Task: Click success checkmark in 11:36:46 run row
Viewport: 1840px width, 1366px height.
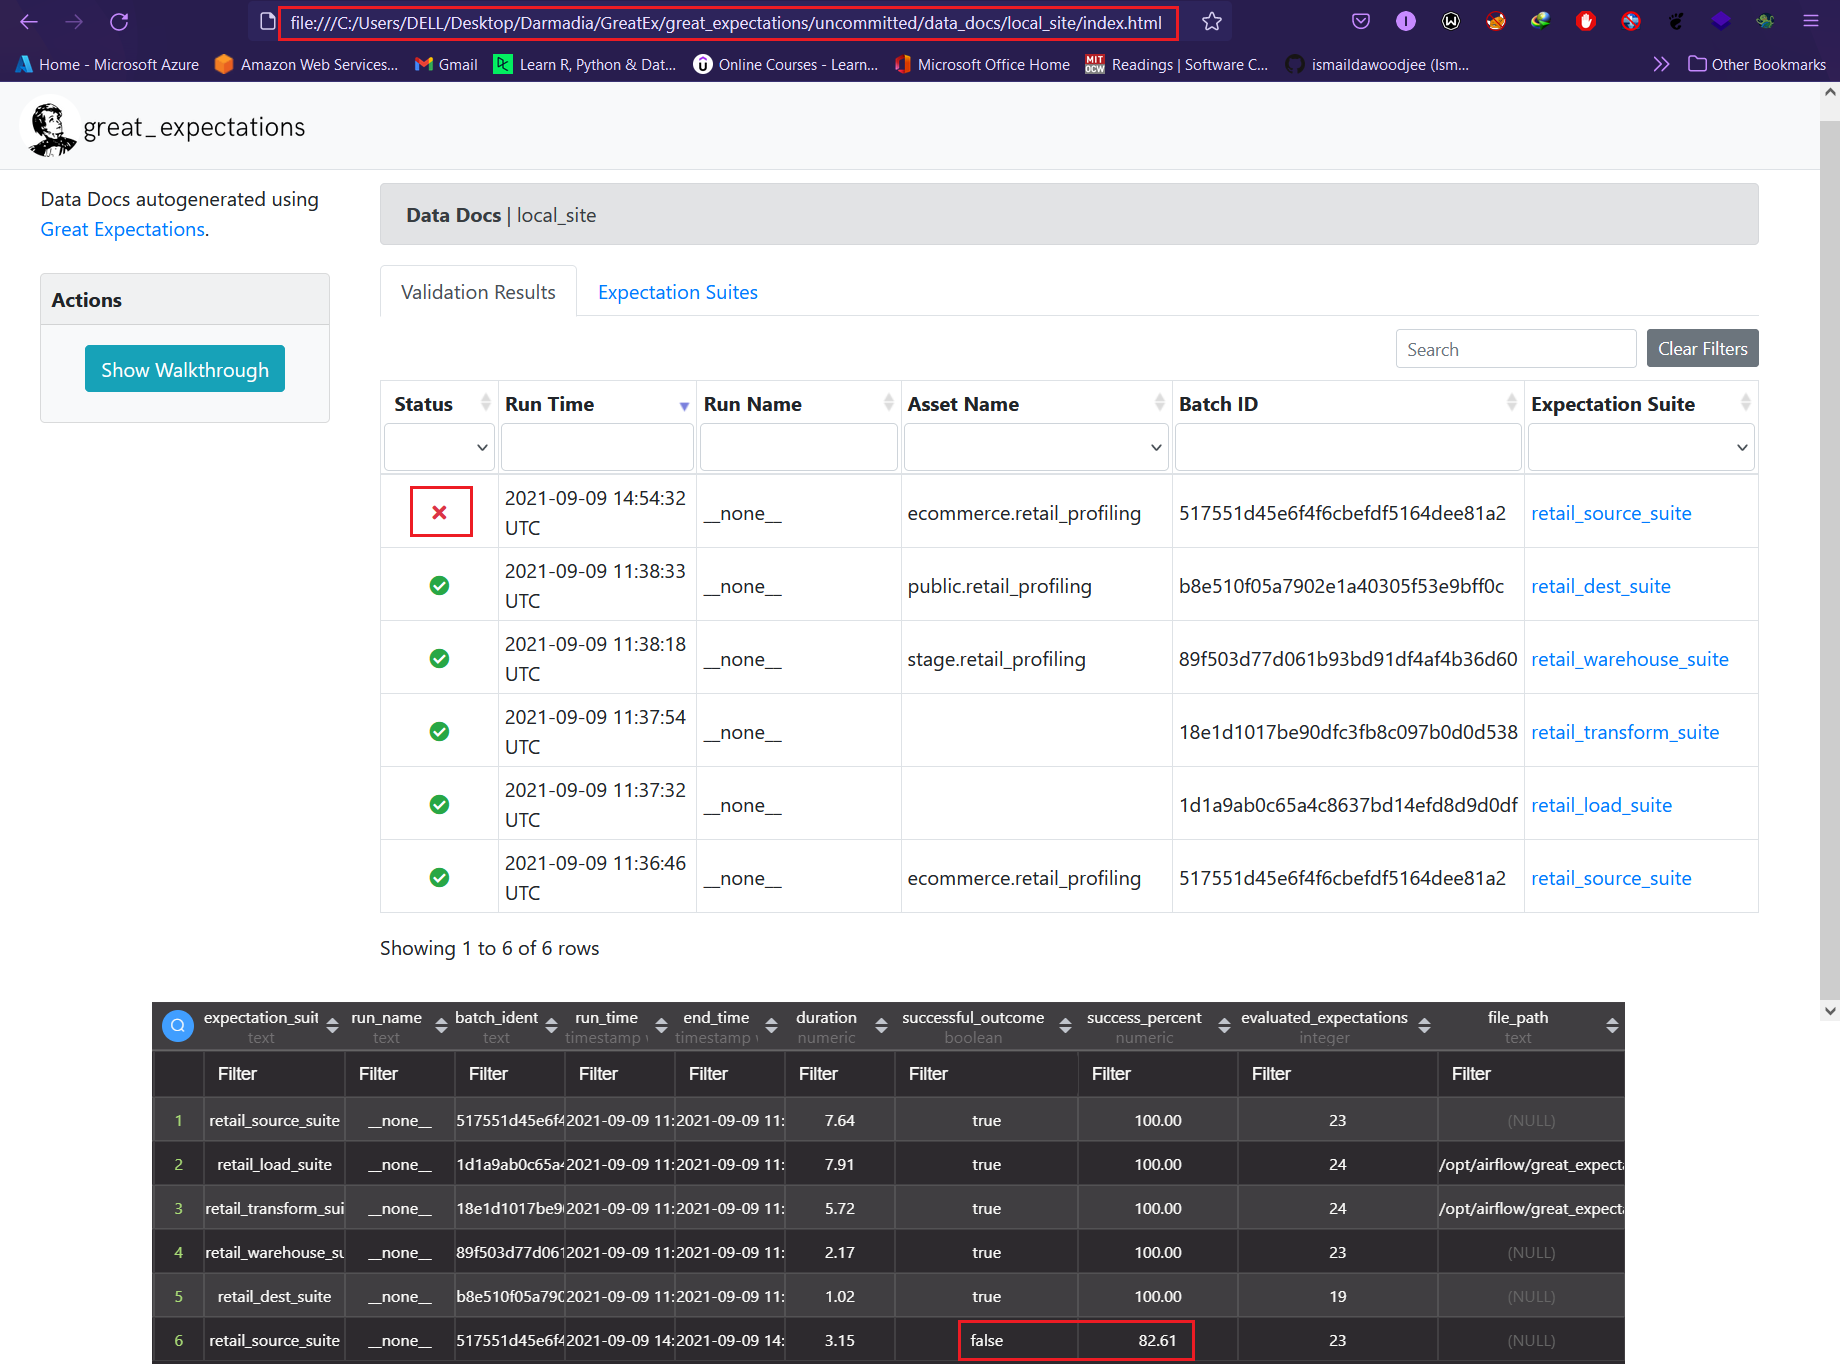Action: [439, 877]
